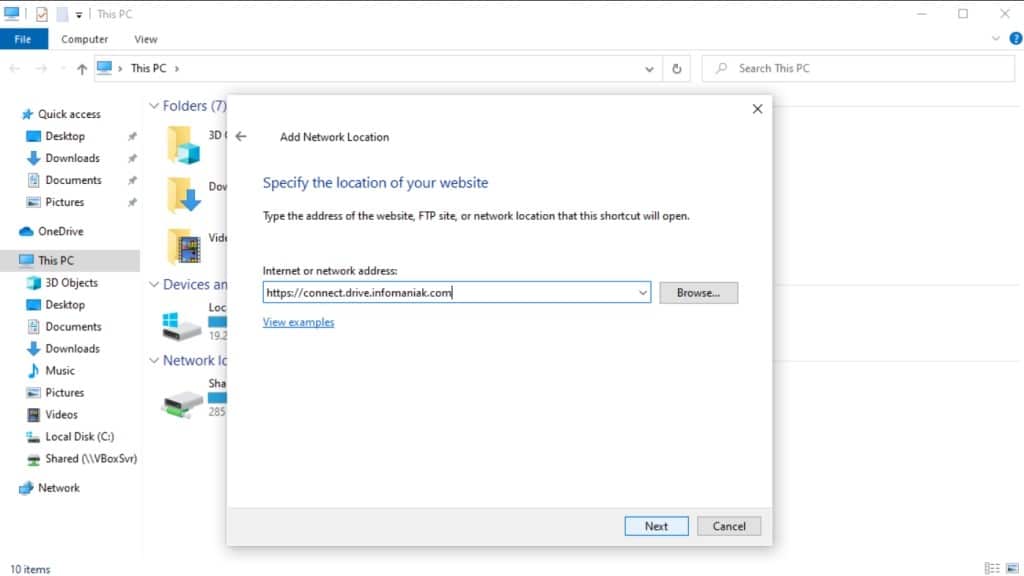
Task: Unpin Documents from Quick access
Action: (x=132, y=180)
